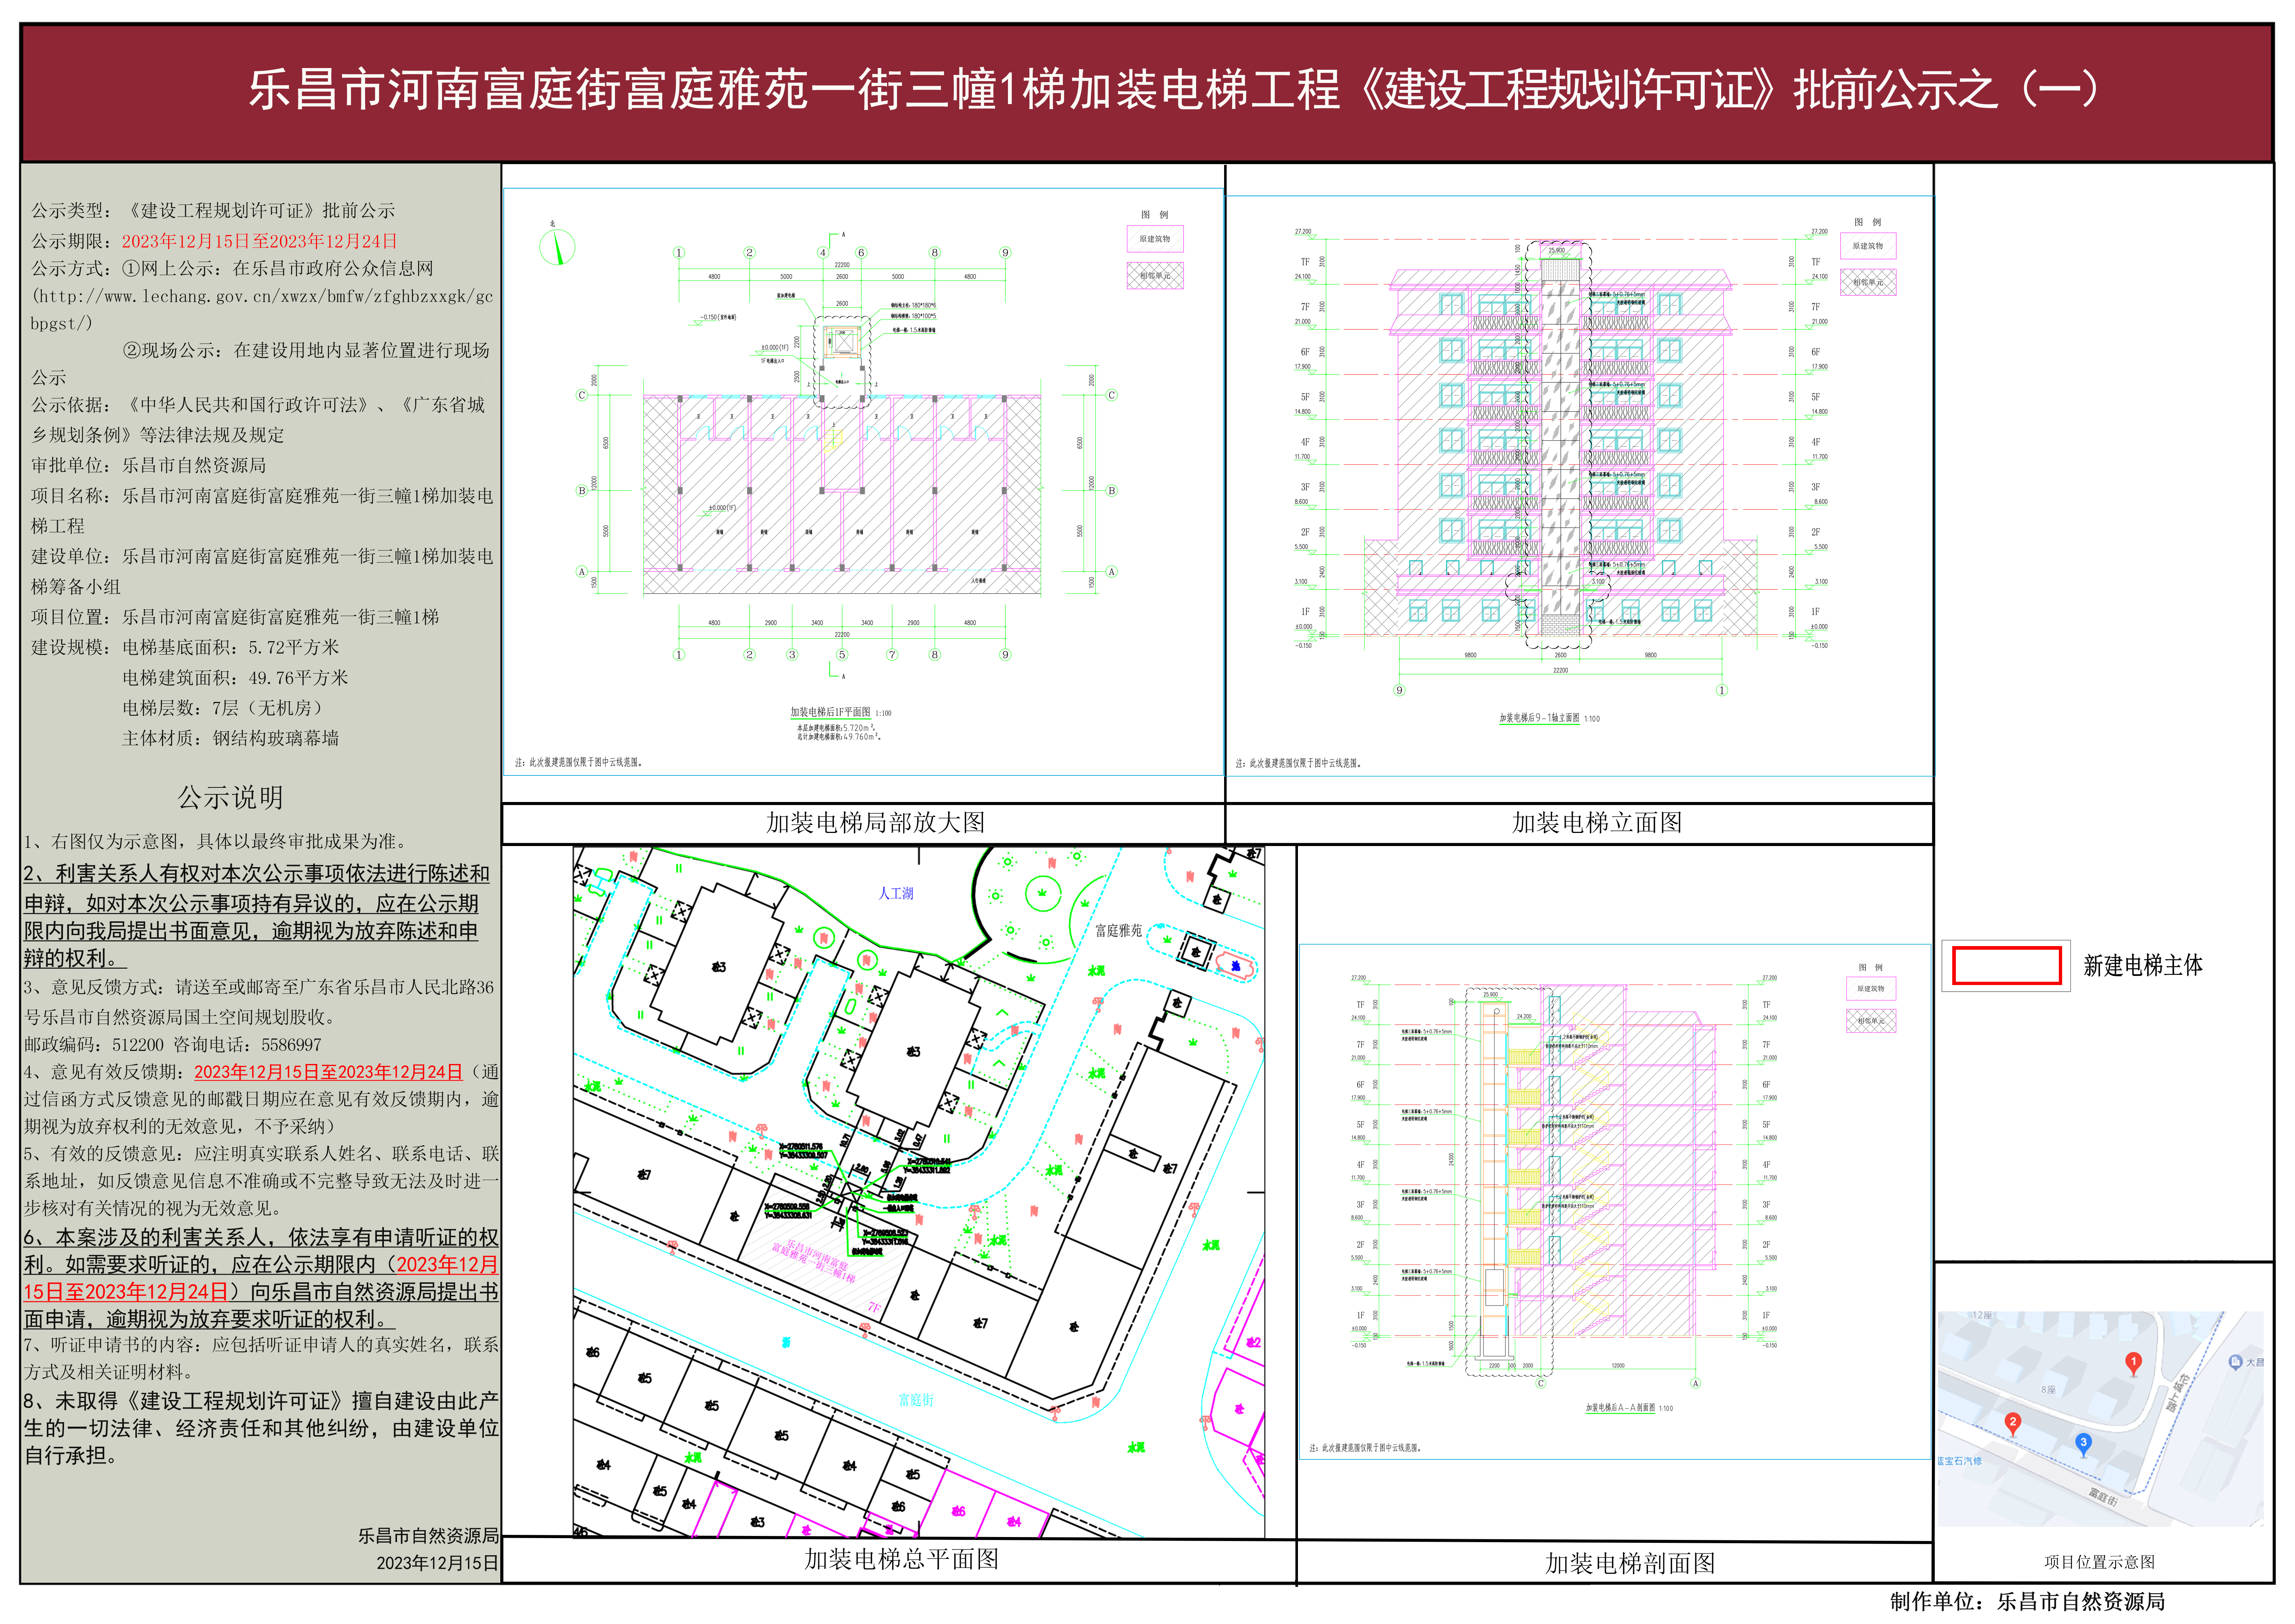This screenshot has width=2295, height=1624.
Task: Click axis bubble ⑨ below the elevation drawing
Action: tap(1399, 690)
